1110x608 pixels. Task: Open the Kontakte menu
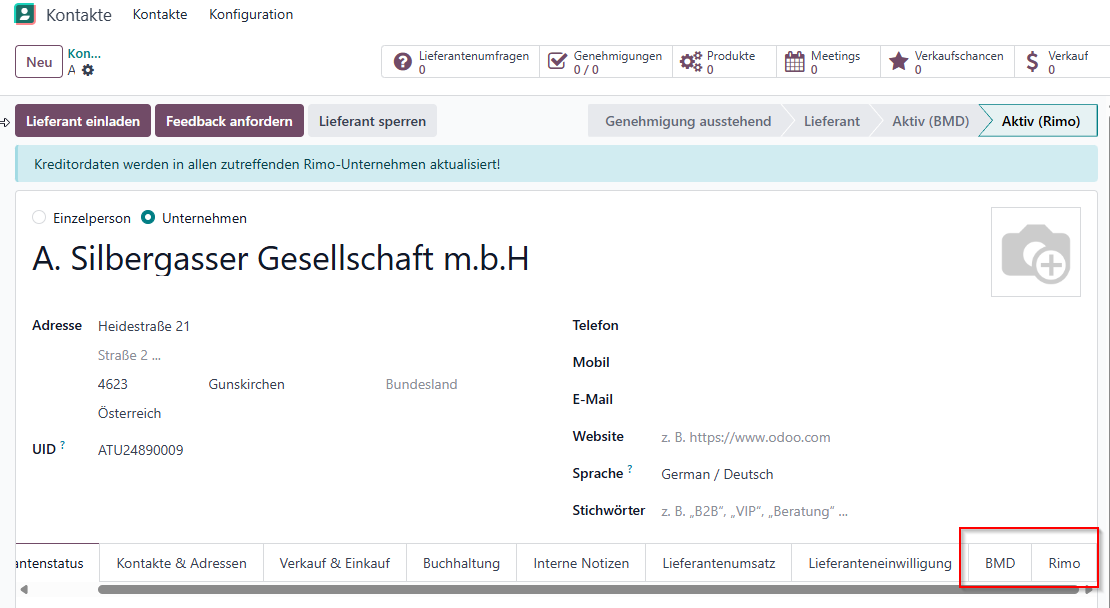160,14
